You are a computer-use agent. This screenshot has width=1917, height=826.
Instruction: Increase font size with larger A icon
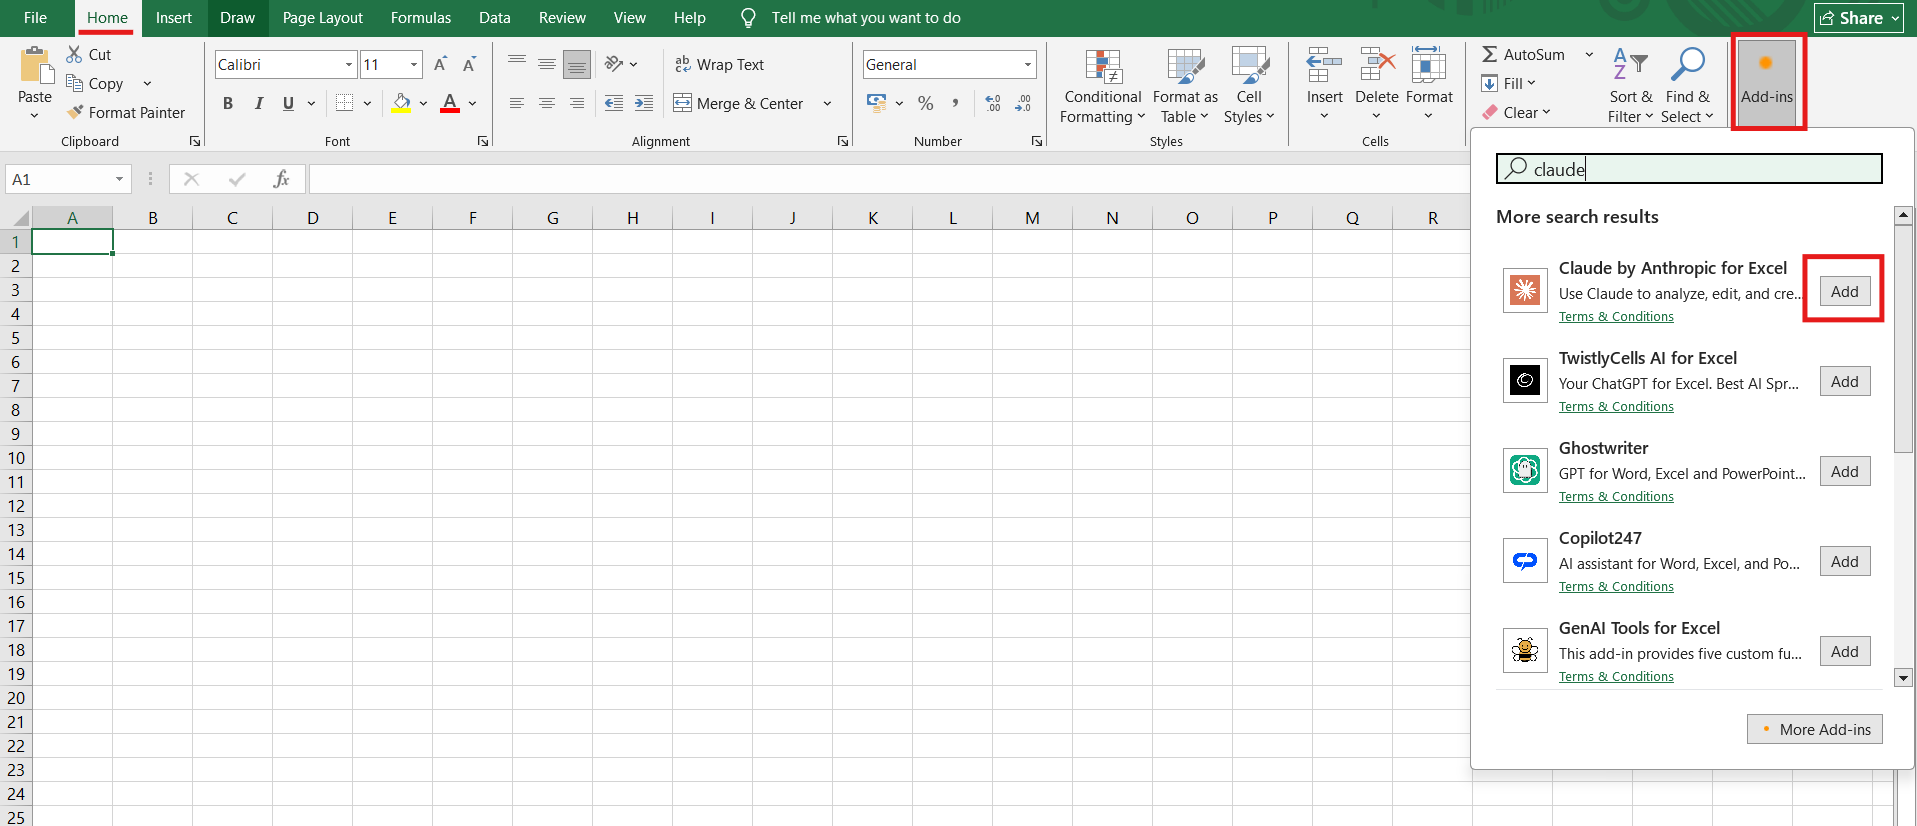coord(440,64)
